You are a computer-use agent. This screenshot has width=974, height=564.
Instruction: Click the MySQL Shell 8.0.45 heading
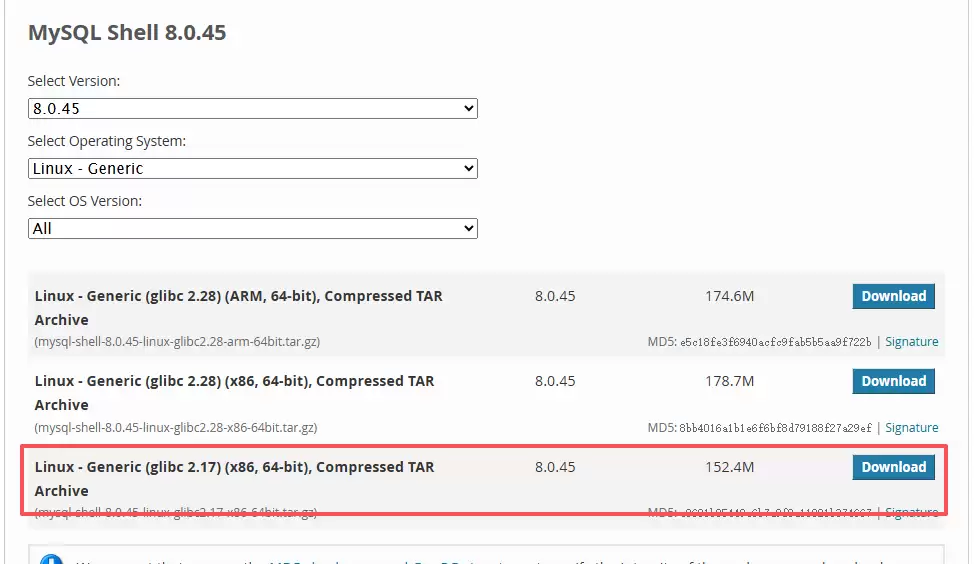[127, 33]
